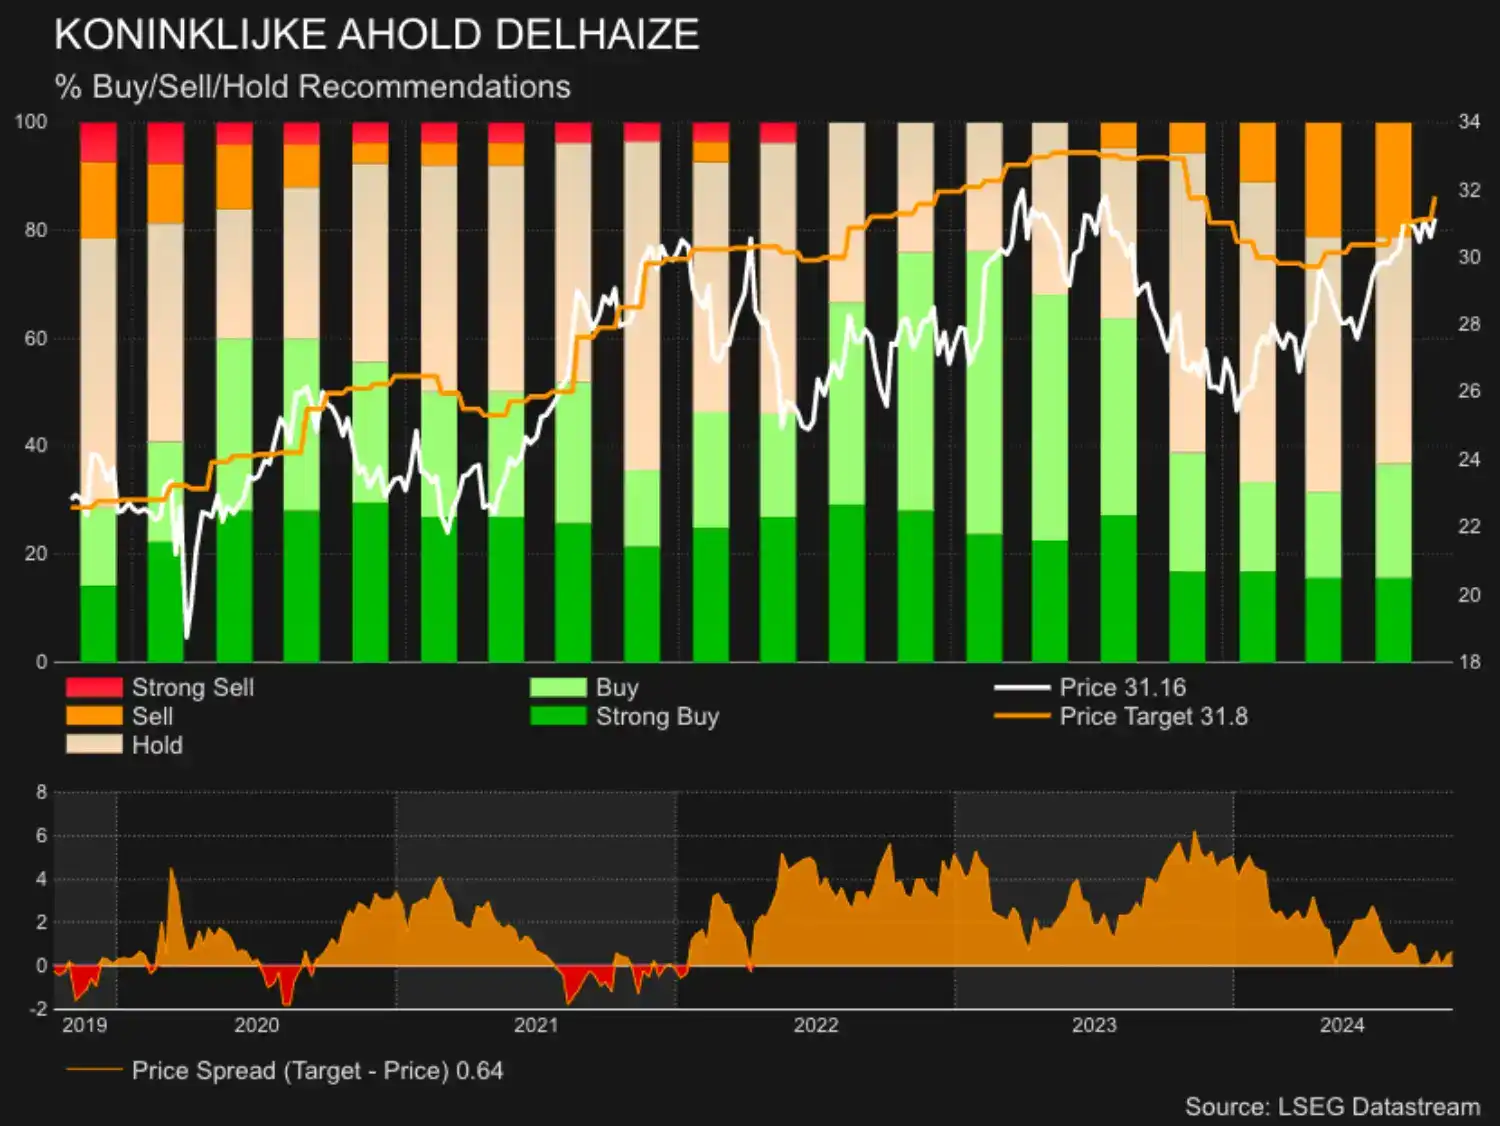
Task: Click the 2019 year label on the time axis
Action: pos(84,1025)
